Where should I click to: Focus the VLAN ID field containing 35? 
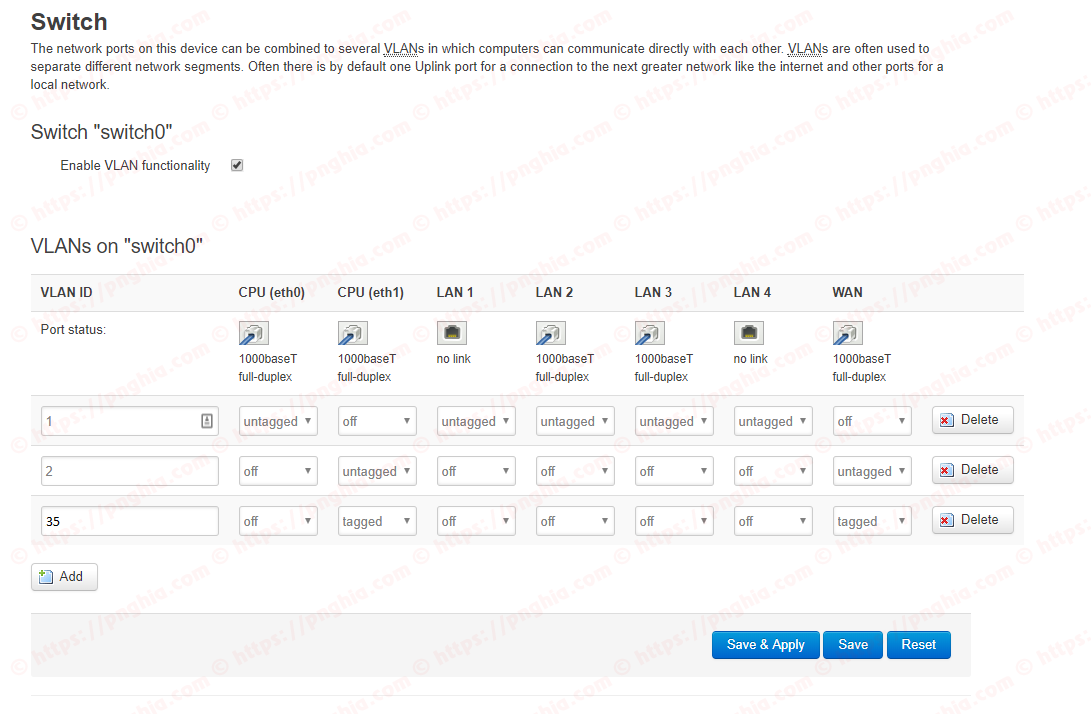coord(129,521)
